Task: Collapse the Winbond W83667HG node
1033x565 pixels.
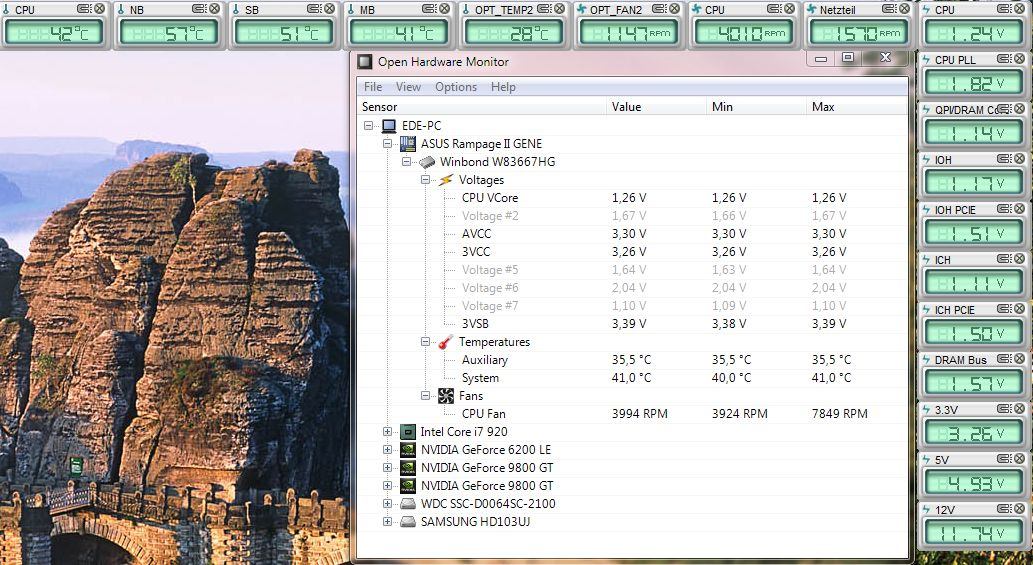Action: tap(406, 162)
